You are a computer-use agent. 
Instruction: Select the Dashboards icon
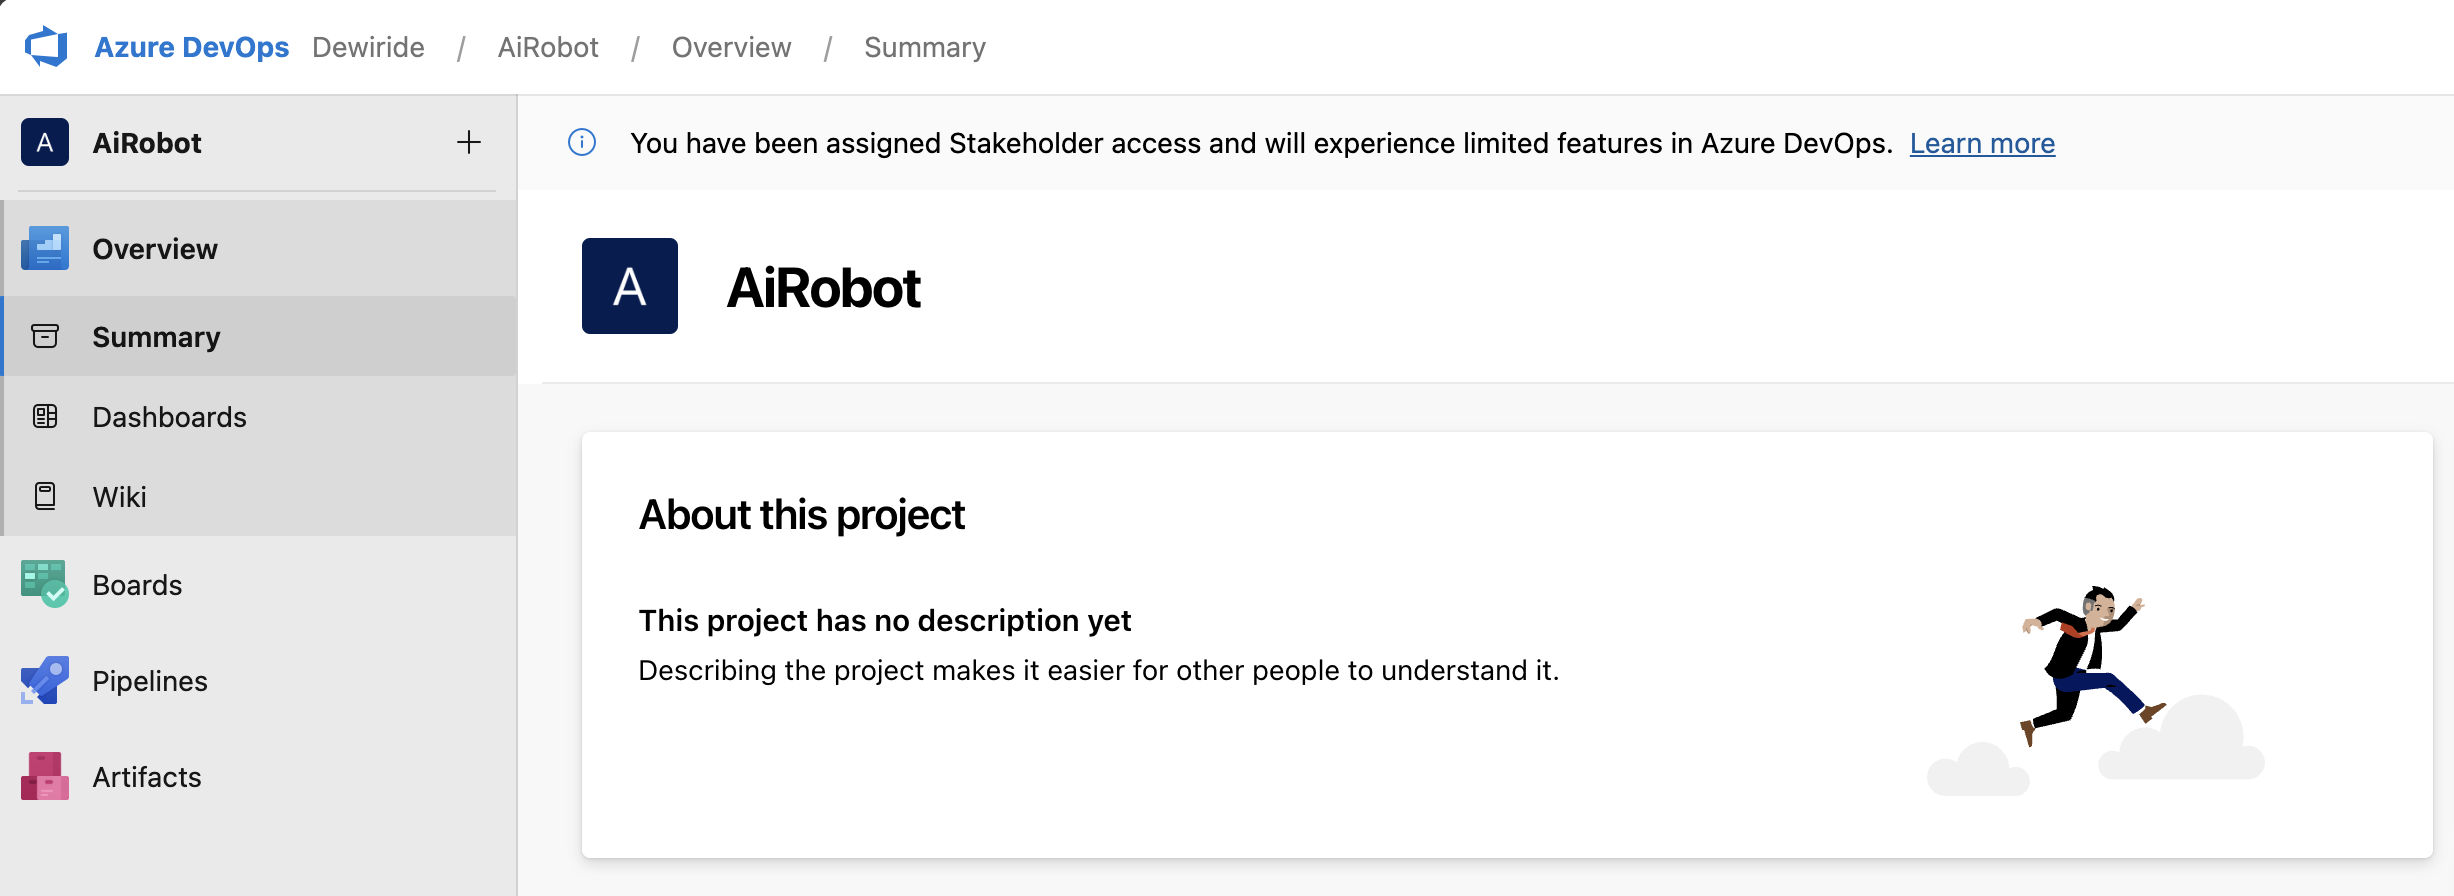pyautogui.click(x=44, y=417)
